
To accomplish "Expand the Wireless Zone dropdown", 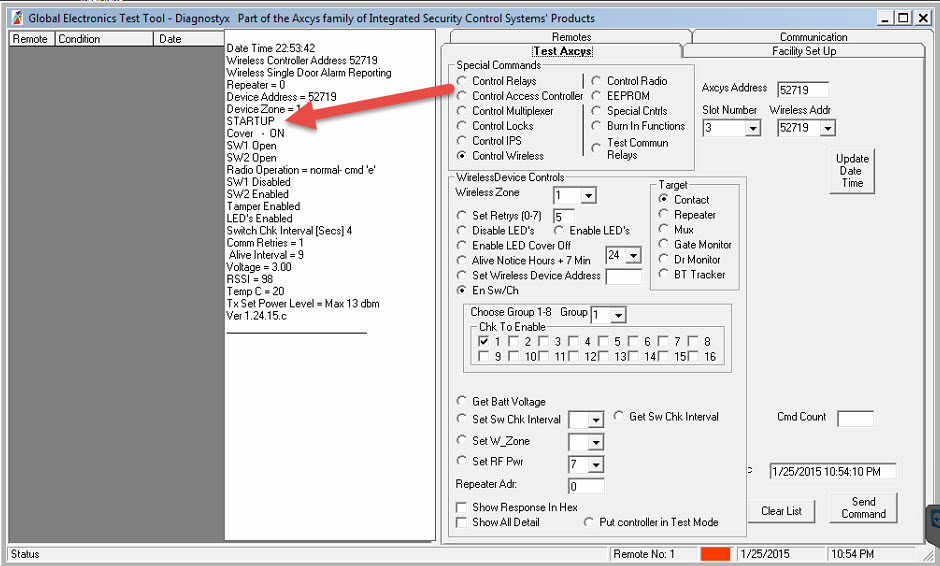I will pyautogui.click(x=589, y=196).
